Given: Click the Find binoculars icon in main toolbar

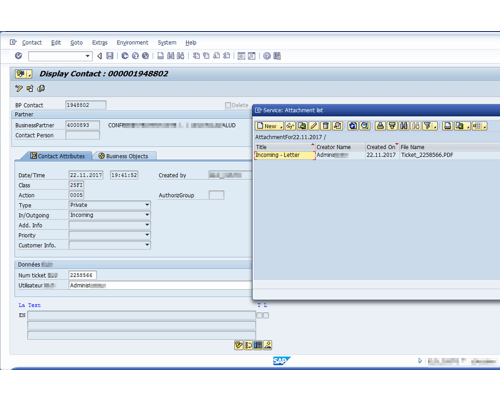Looking at the screenshot, I should pyautogui.click(x=171, y=56).
